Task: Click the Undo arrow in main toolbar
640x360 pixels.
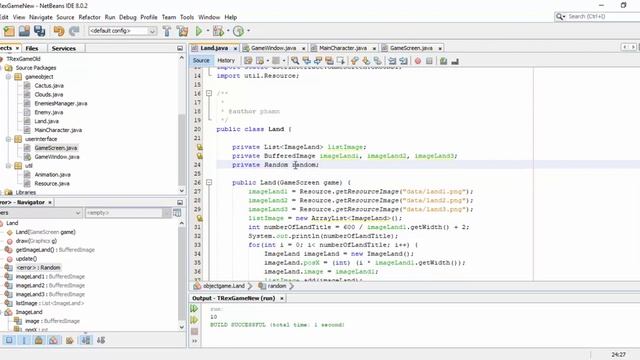Action: (59, 31)
